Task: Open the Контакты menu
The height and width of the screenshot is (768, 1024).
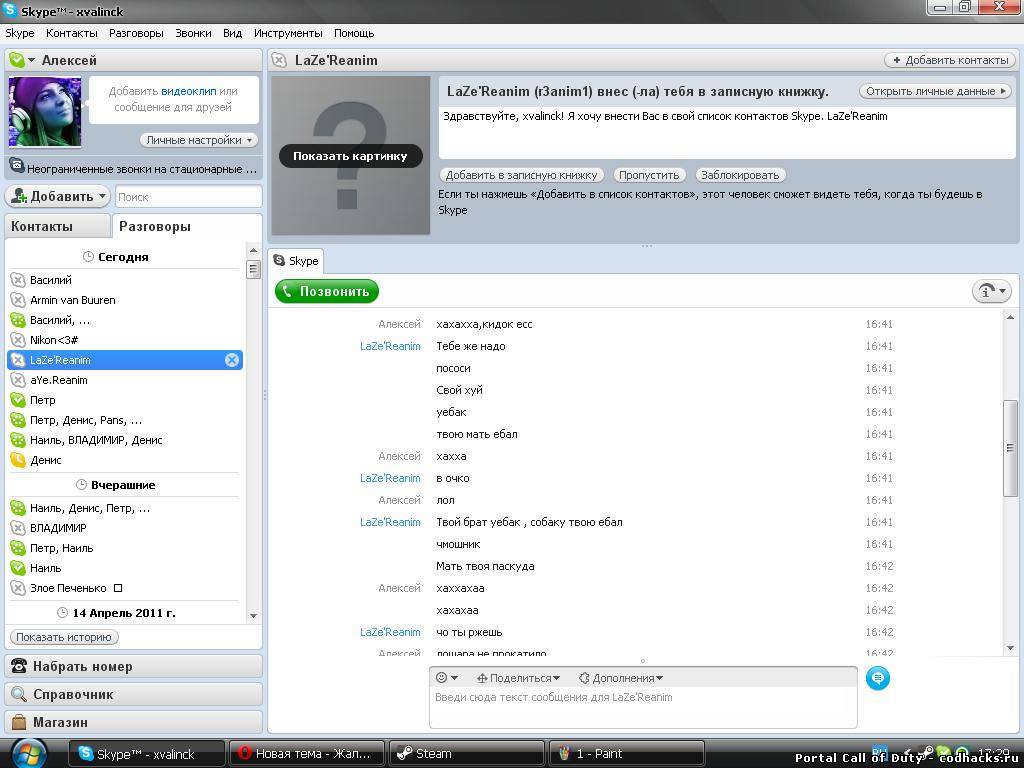Action: point(72,33)
